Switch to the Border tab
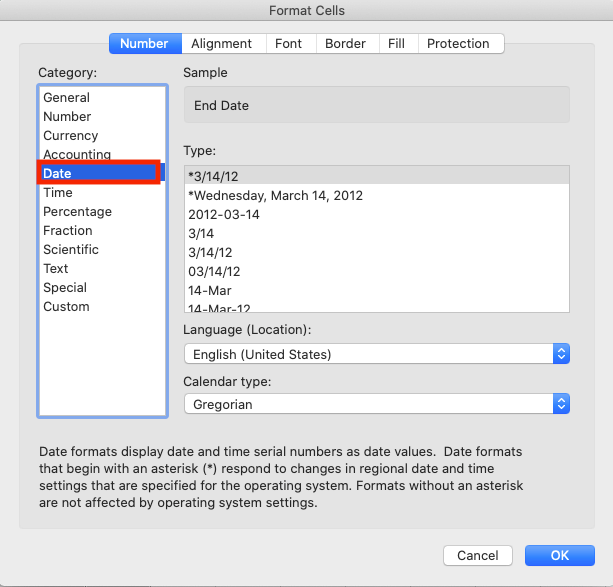Image resolution: width=613 pixels, height=587 pixels. click(345, 44)
